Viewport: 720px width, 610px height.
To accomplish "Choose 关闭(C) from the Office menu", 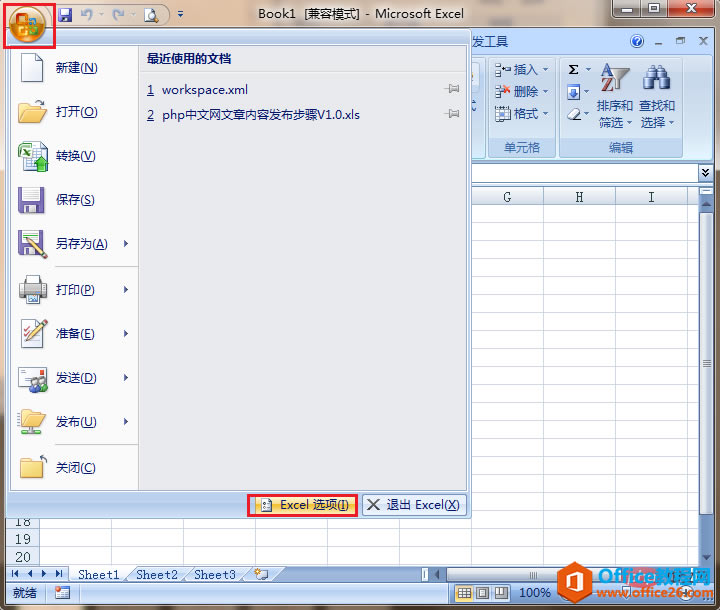I will pos(74,468).
